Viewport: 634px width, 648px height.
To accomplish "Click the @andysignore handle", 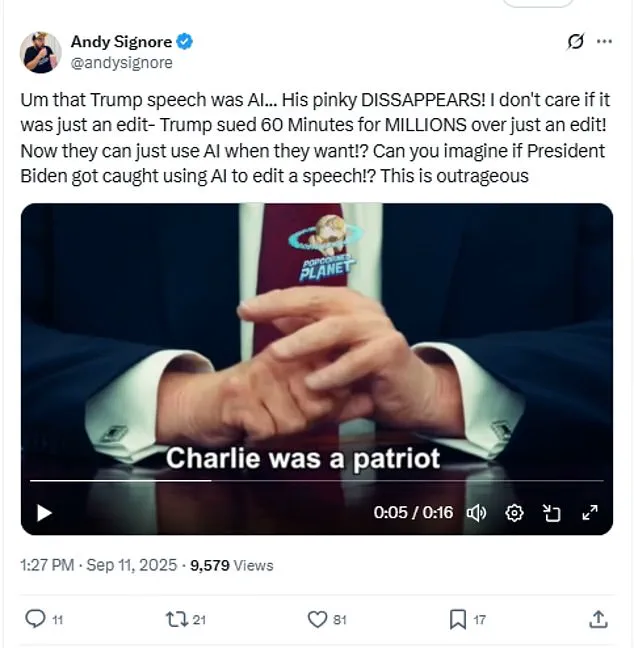I will point(121,63).
